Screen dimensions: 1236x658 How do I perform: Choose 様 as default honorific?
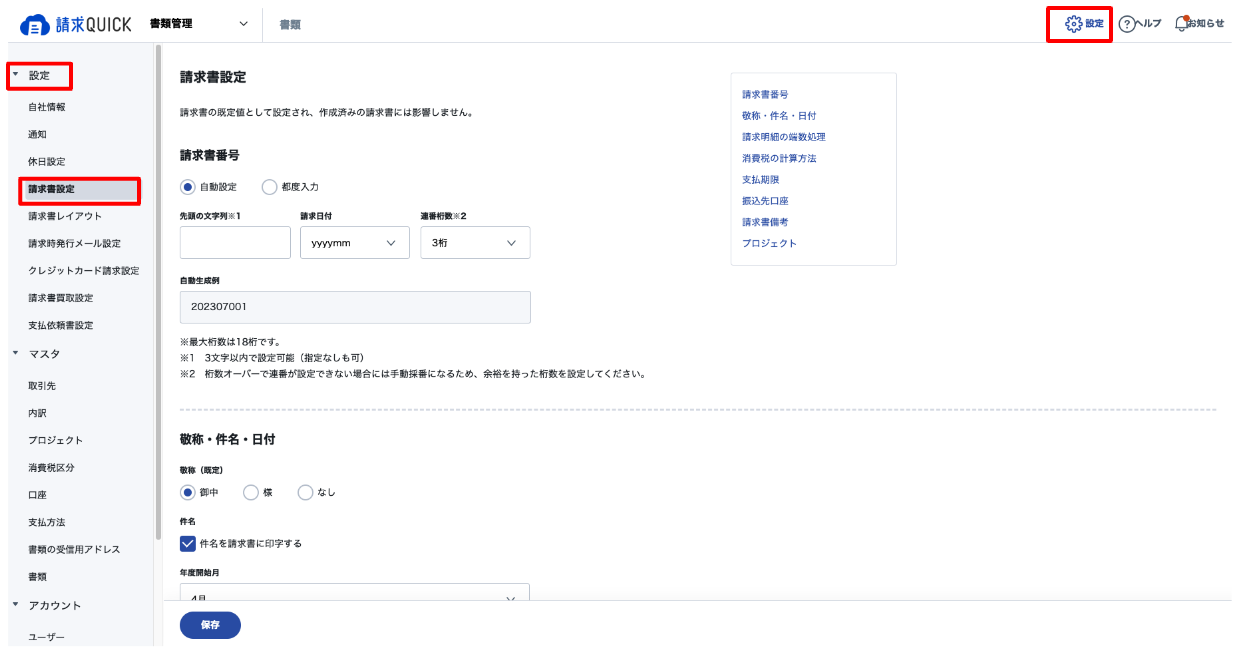[251, 492]
